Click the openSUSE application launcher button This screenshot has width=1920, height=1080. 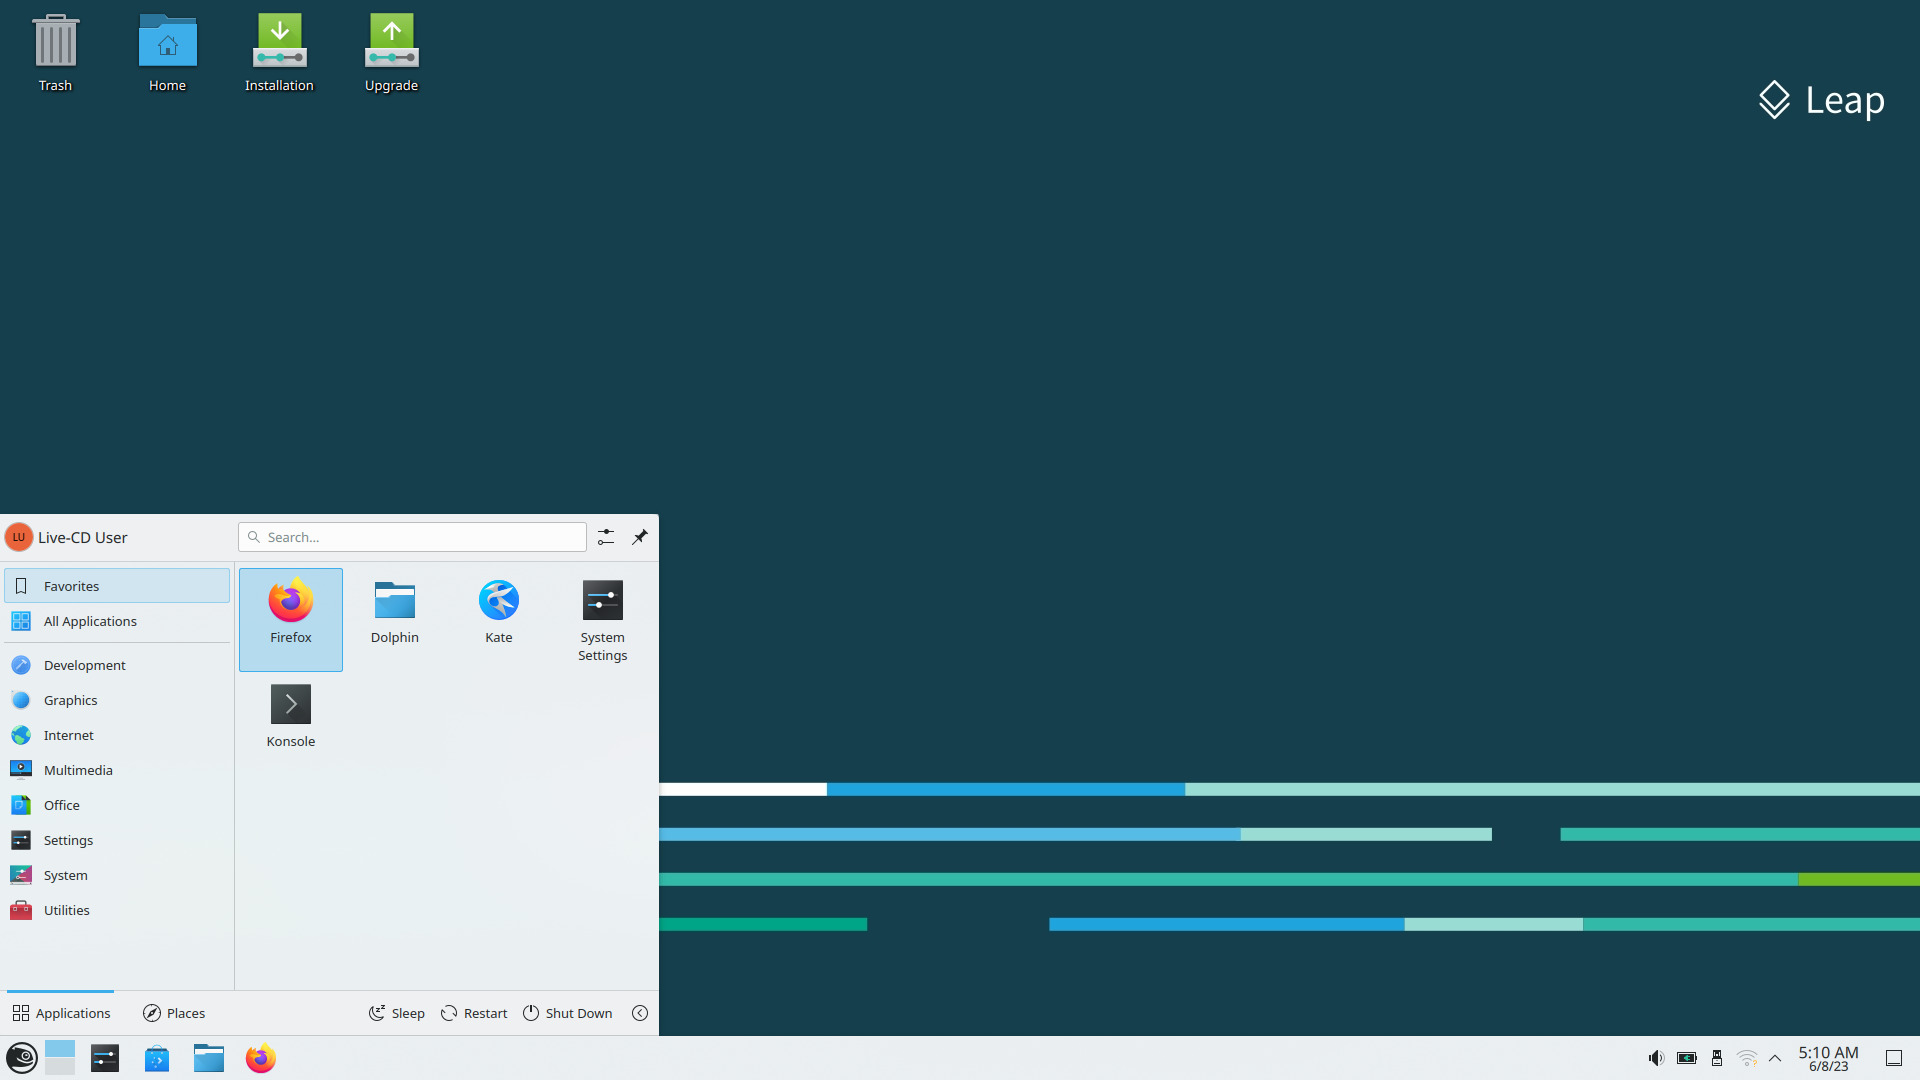[x=21, y=1058]
